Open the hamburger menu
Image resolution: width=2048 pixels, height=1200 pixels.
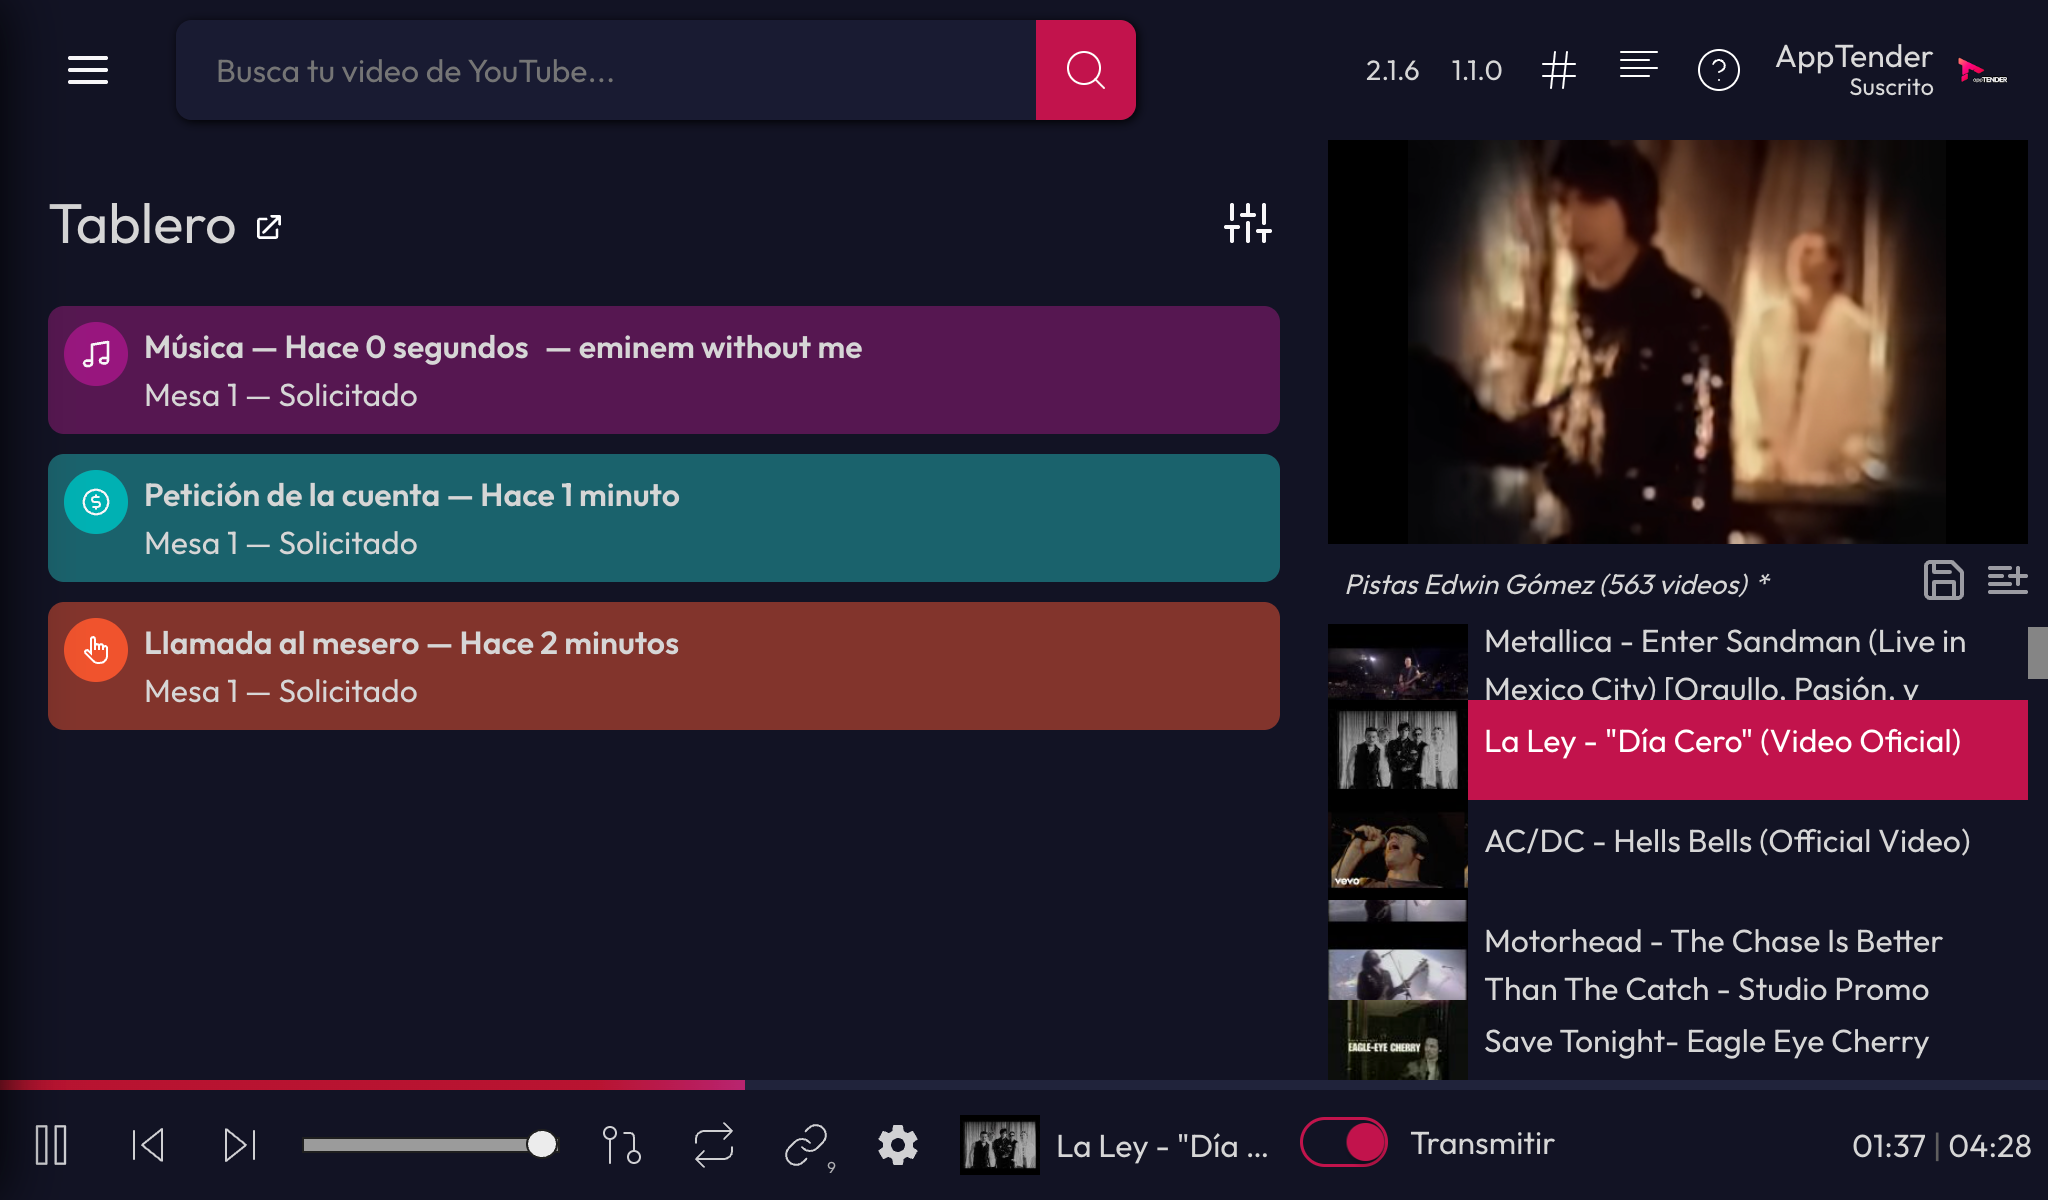88,70
